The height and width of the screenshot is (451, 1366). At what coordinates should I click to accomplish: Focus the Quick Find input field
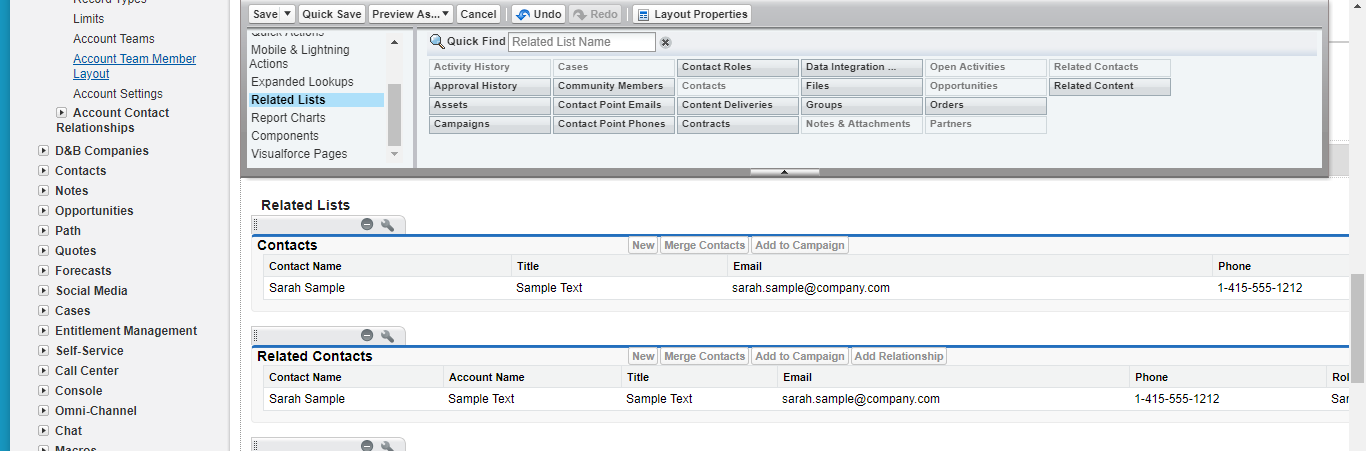[x=582, y=42]
